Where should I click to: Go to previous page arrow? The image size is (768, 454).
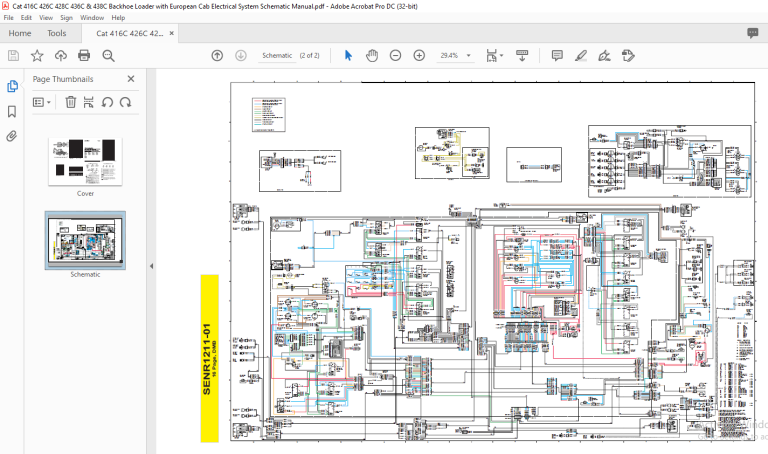point(217,55)
